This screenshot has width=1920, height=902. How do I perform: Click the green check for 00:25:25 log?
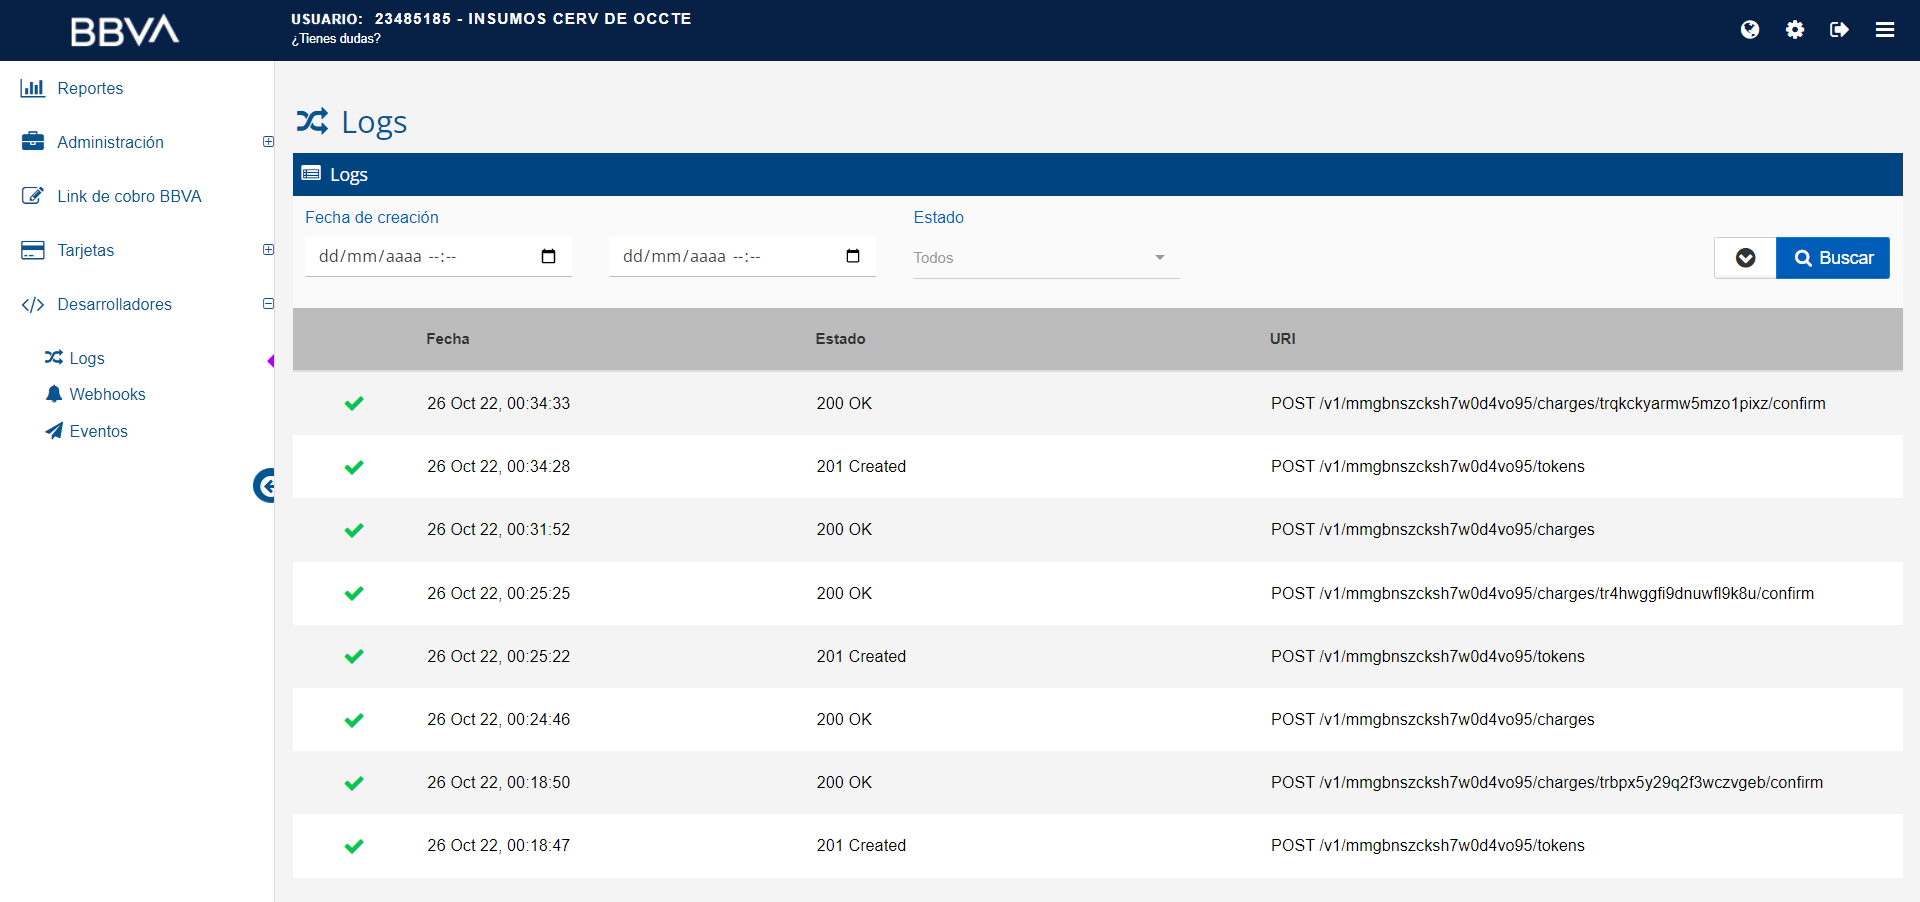pos(354,593)
